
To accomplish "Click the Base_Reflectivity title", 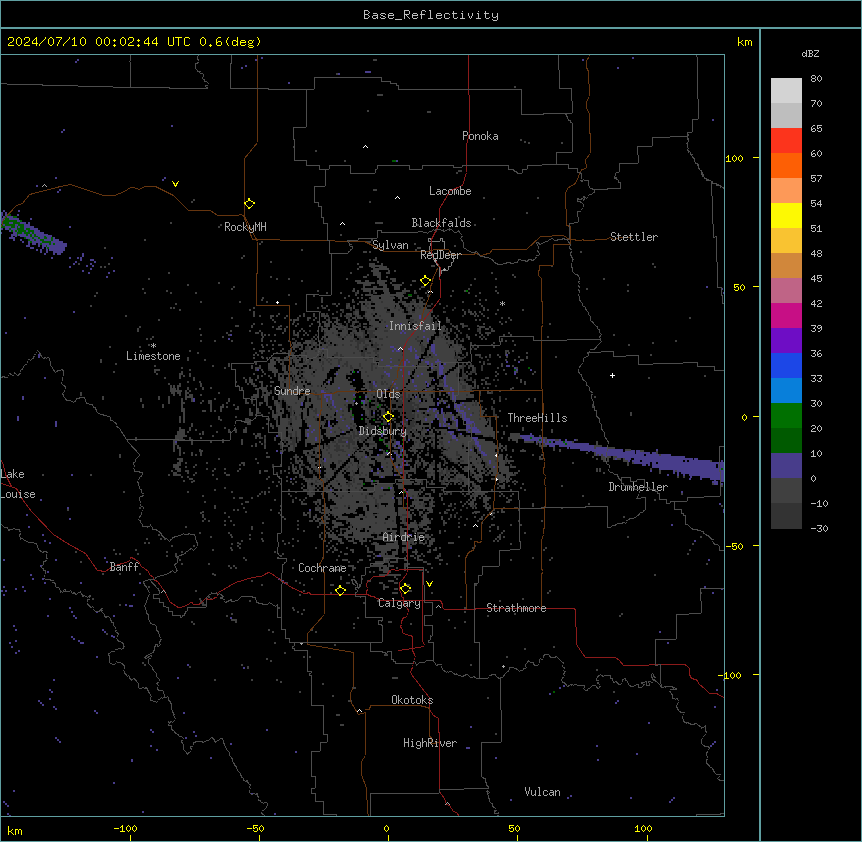I will click(x=431, y=15).
